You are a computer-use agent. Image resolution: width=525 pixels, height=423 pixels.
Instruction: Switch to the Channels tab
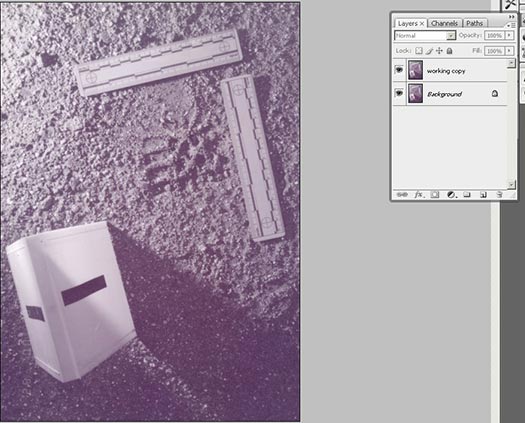445,23
